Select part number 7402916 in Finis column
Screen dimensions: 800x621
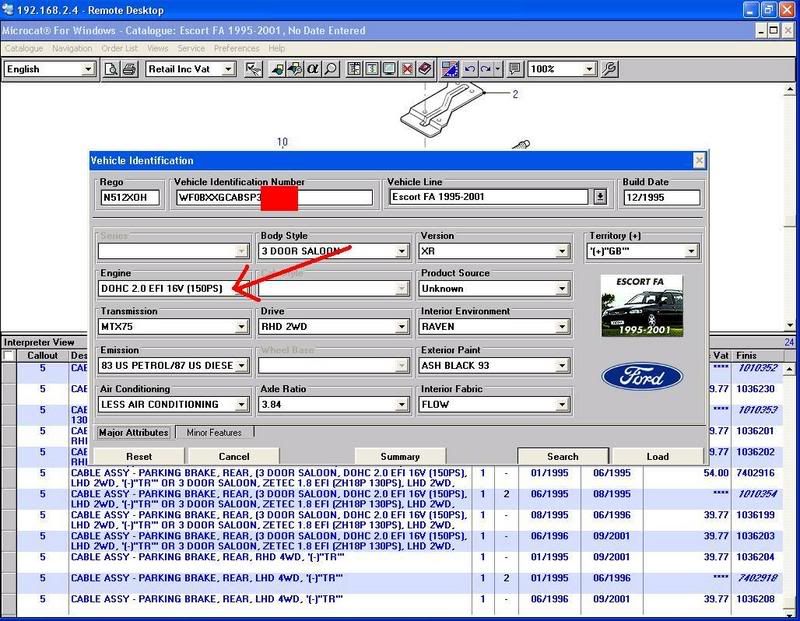(x=756, y=473)
